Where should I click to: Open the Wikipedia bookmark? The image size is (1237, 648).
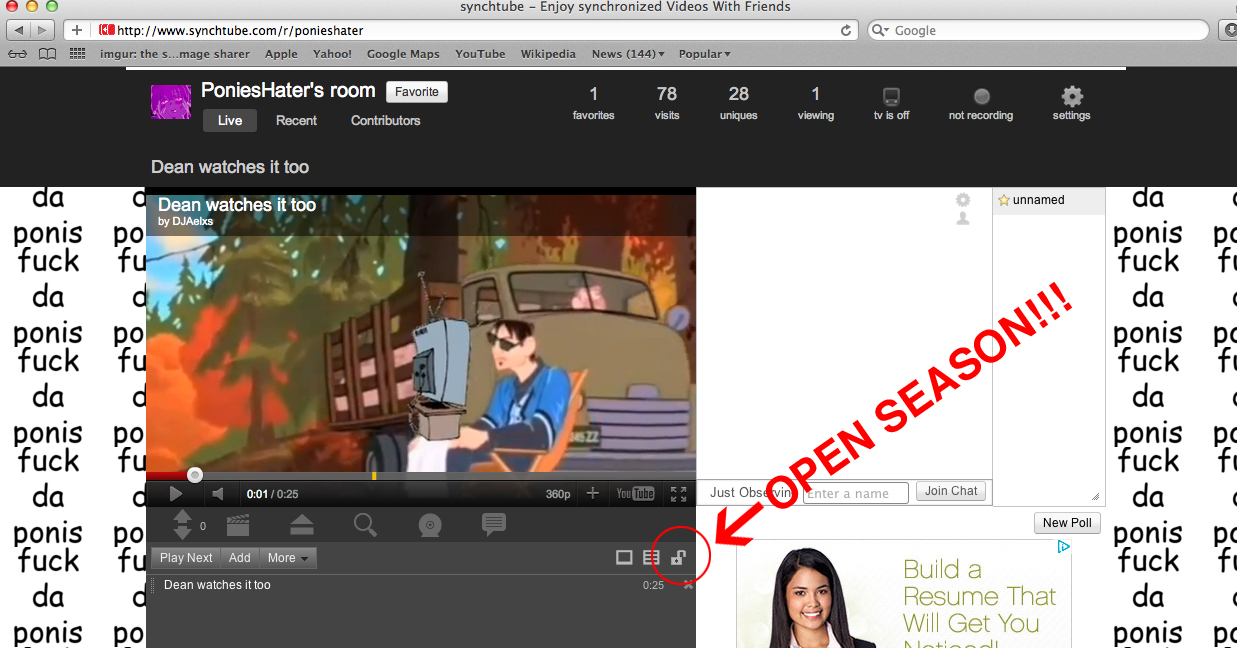(x=548, y=54)
